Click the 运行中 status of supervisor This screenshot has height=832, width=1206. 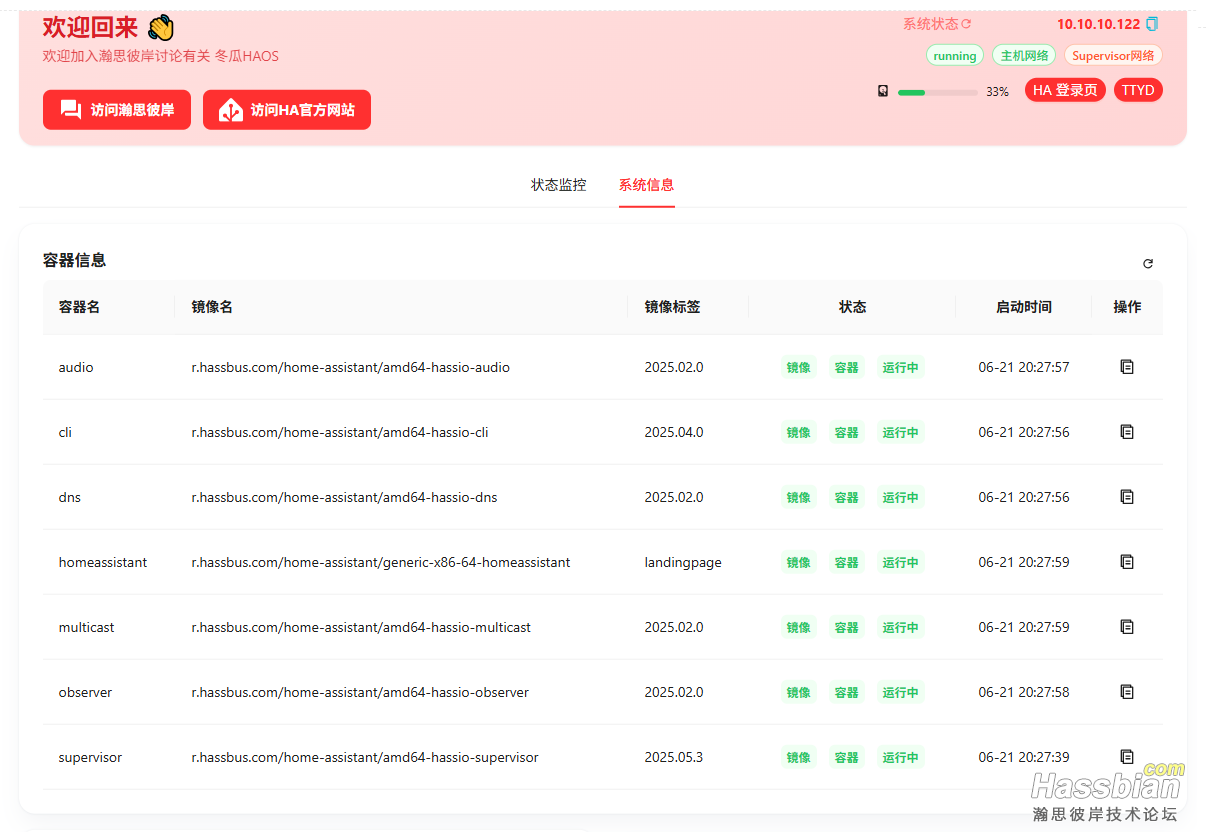[901, 757]
